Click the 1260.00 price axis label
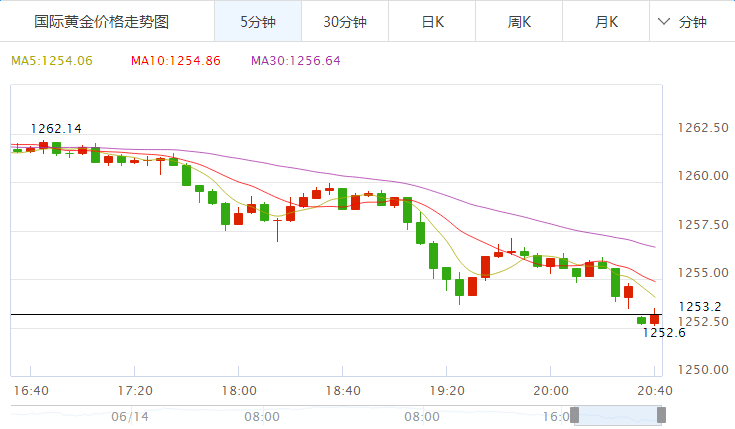 pos(700,176)
